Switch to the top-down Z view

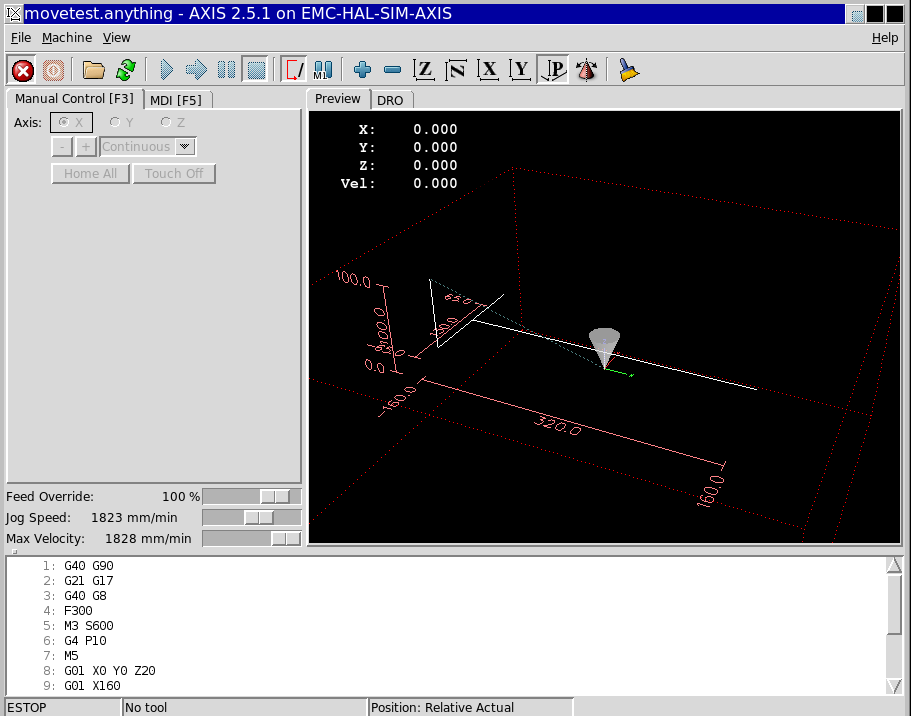click(x=424, y=70)
